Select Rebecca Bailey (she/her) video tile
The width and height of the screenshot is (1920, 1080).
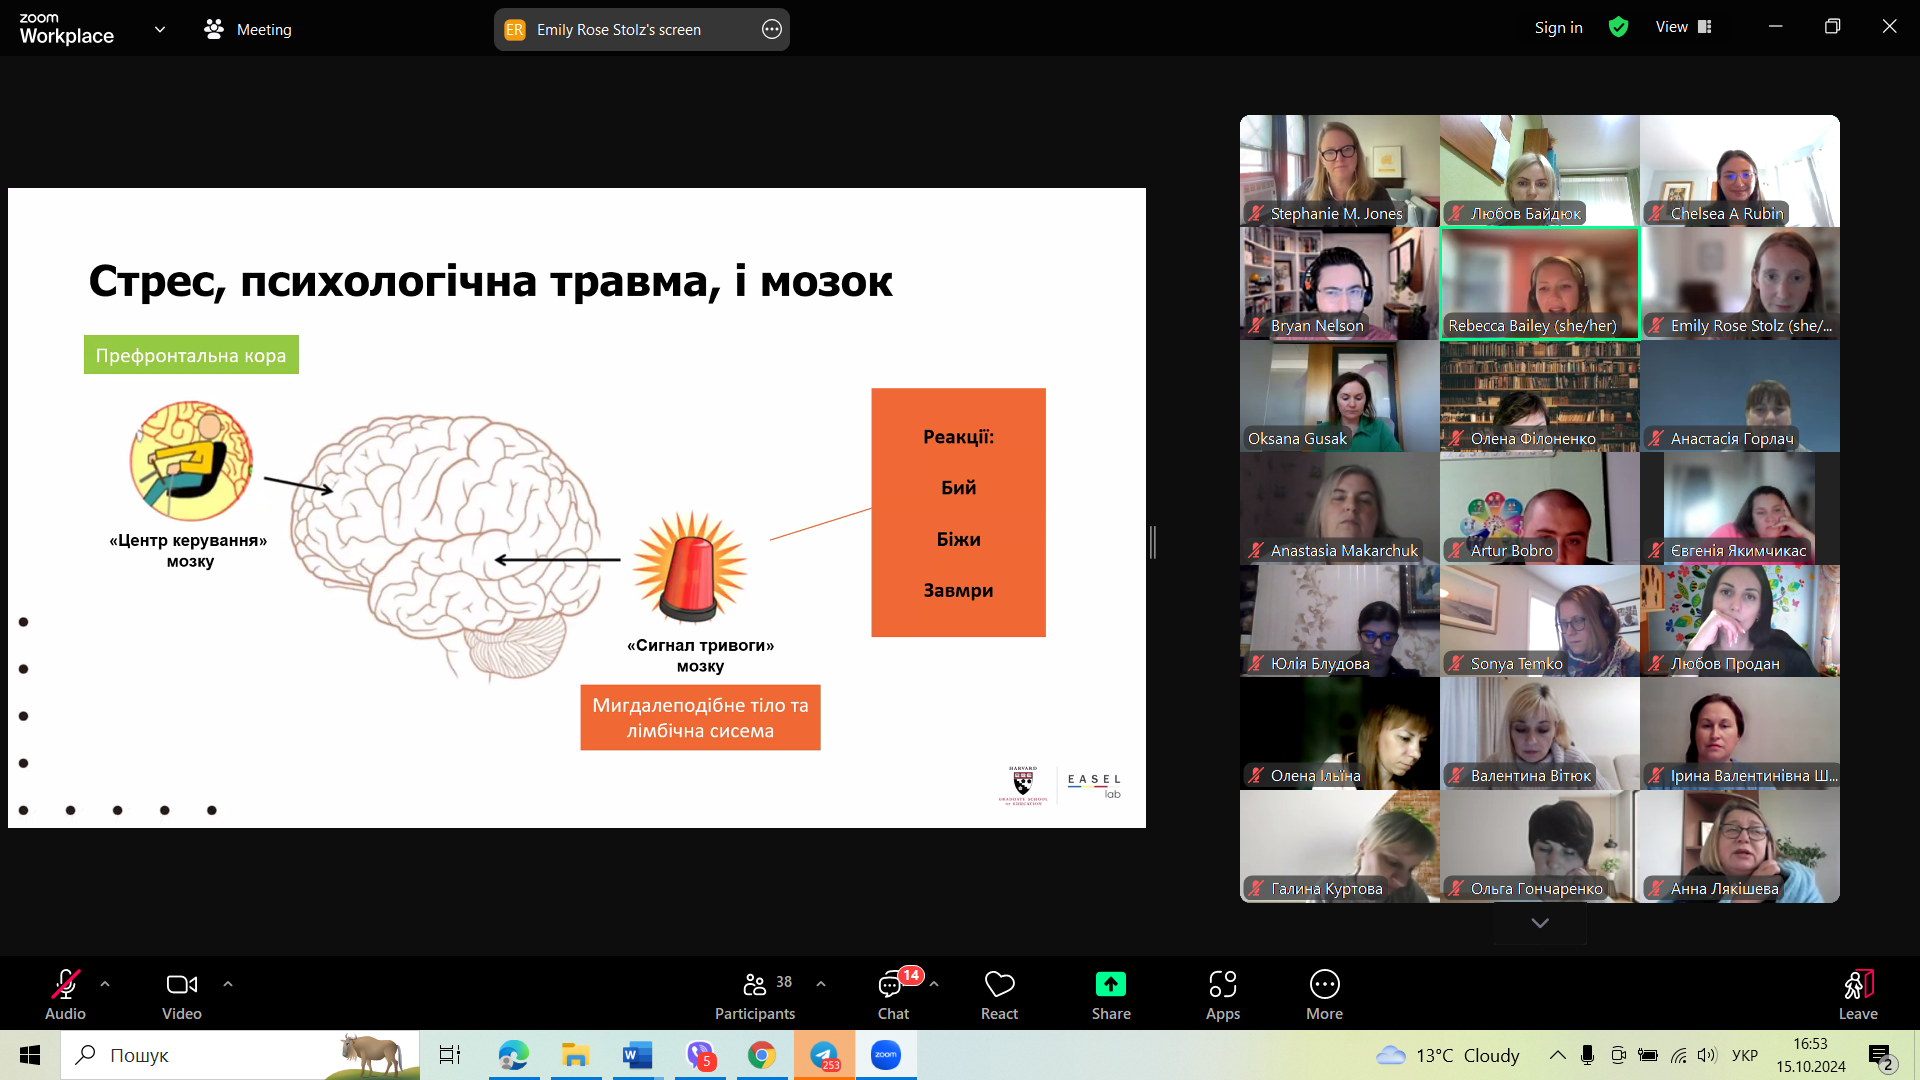coord(1540,284)
